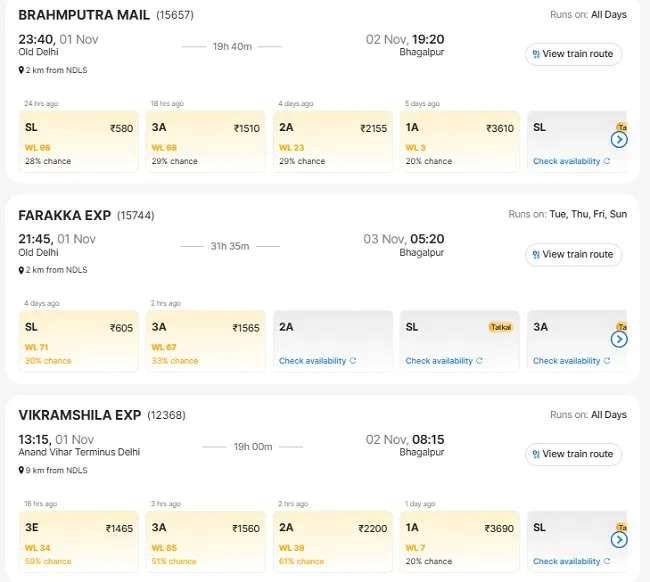
Task: Slide Farakka Exp class cards forward
Action: 619,340
